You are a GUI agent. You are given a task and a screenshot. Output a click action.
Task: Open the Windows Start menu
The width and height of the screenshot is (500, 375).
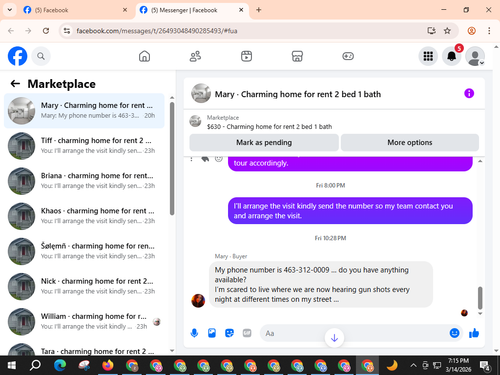[12, 366]
